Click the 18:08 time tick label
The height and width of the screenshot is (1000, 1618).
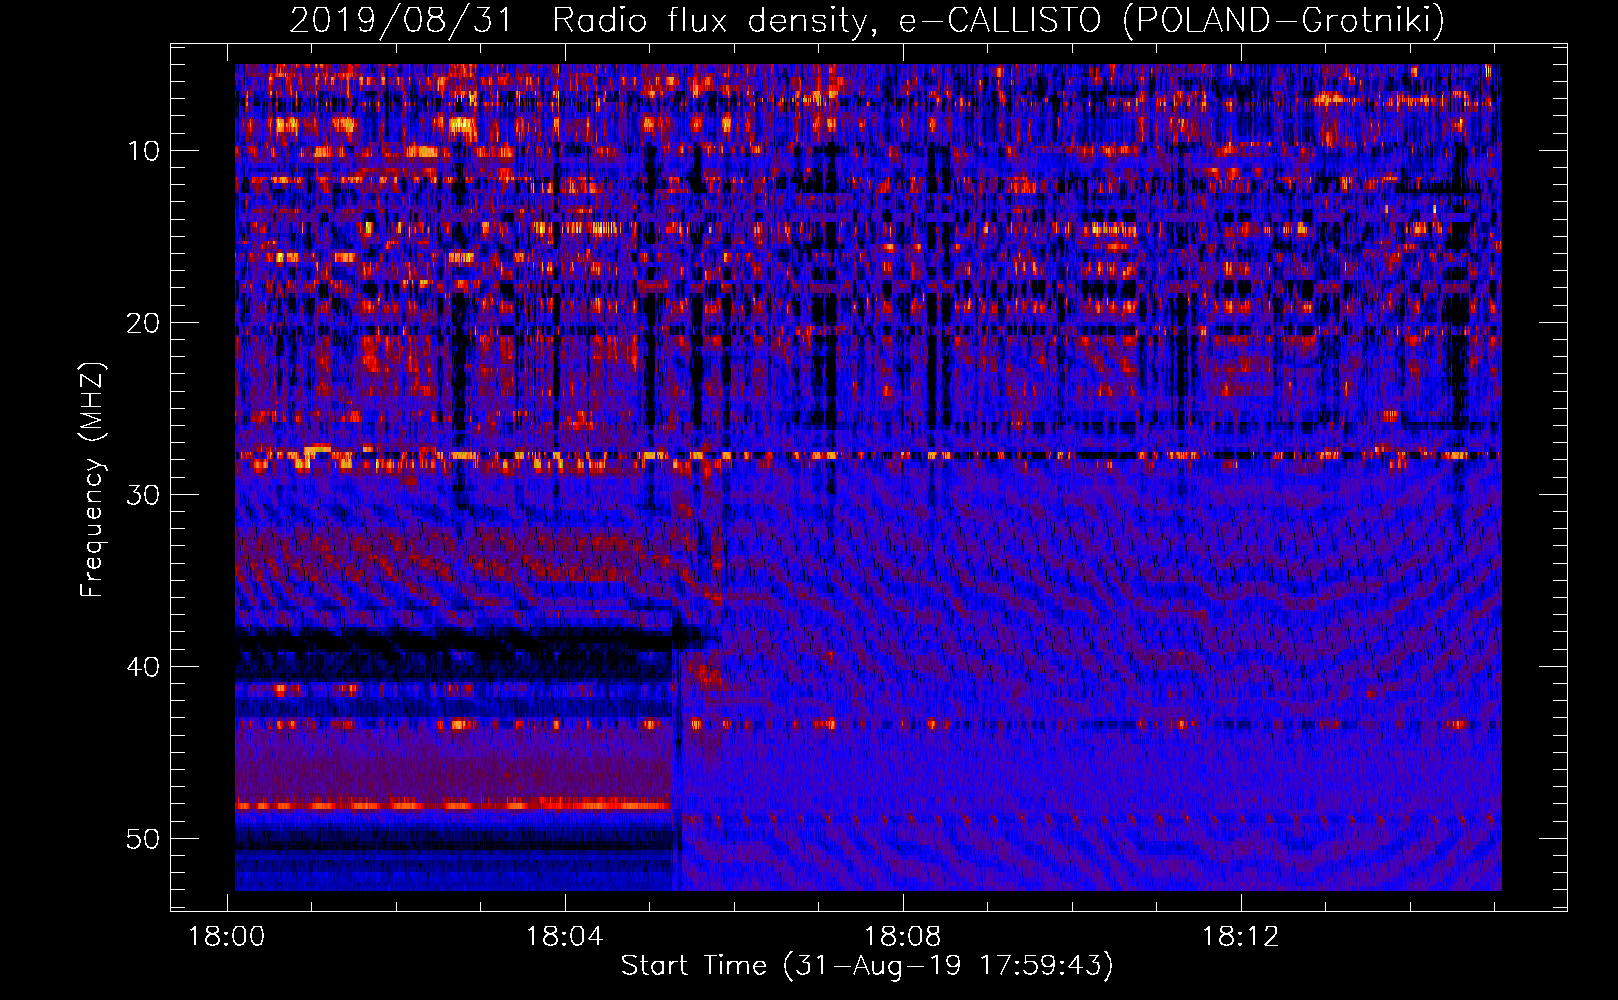tap(903, 937)
